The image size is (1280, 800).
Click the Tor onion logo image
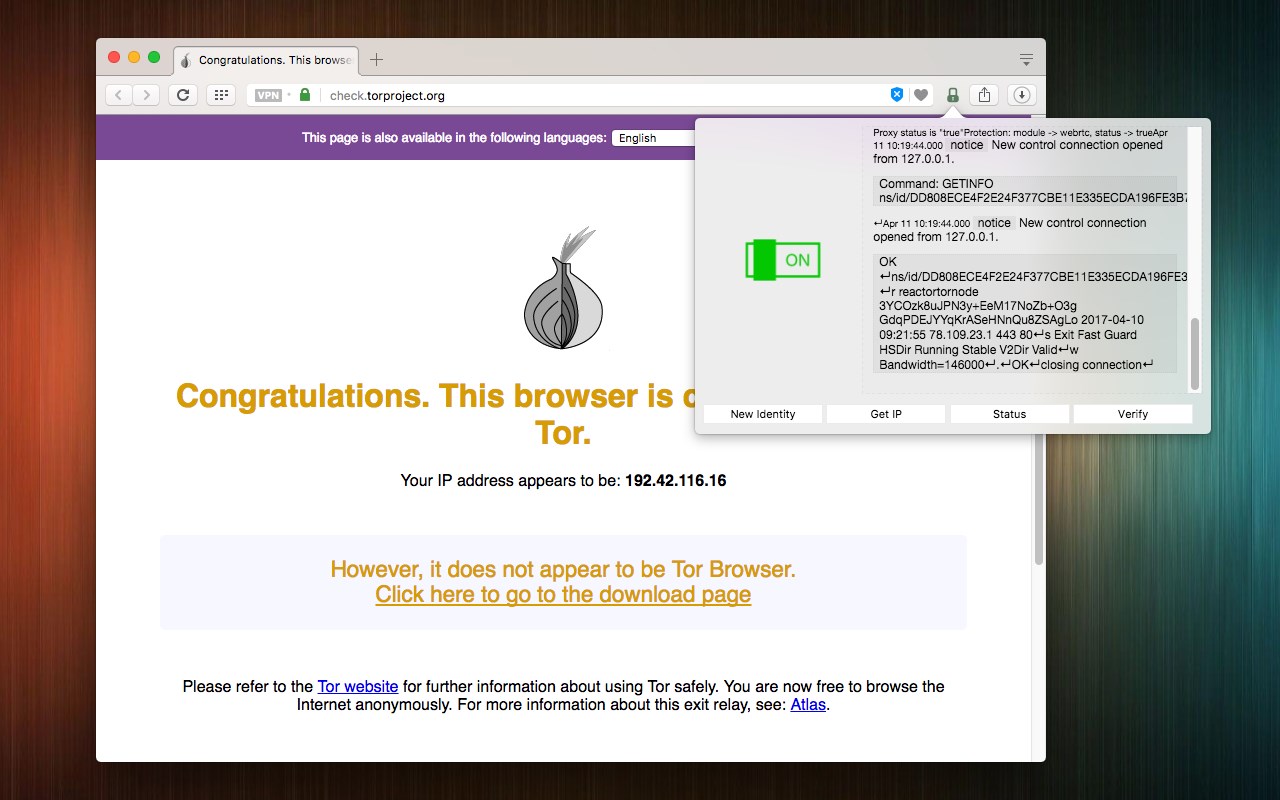click(x=563, y=289)
